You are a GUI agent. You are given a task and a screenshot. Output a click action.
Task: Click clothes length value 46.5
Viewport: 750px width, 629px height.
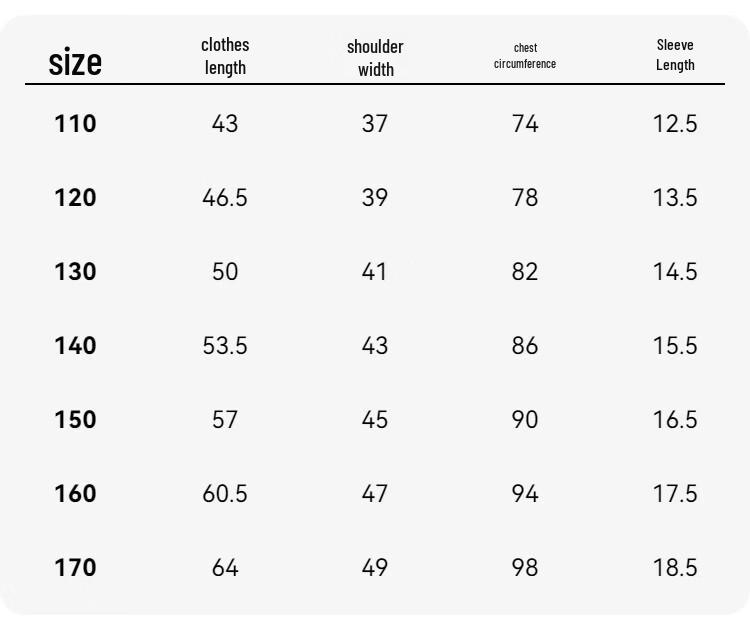(225, 198)
